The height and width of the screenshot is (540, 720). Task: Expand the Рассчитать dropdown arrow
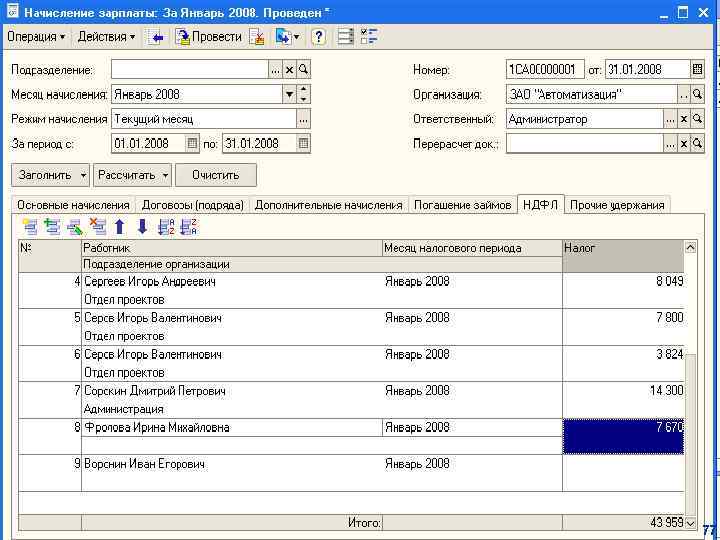click(165, 175)
